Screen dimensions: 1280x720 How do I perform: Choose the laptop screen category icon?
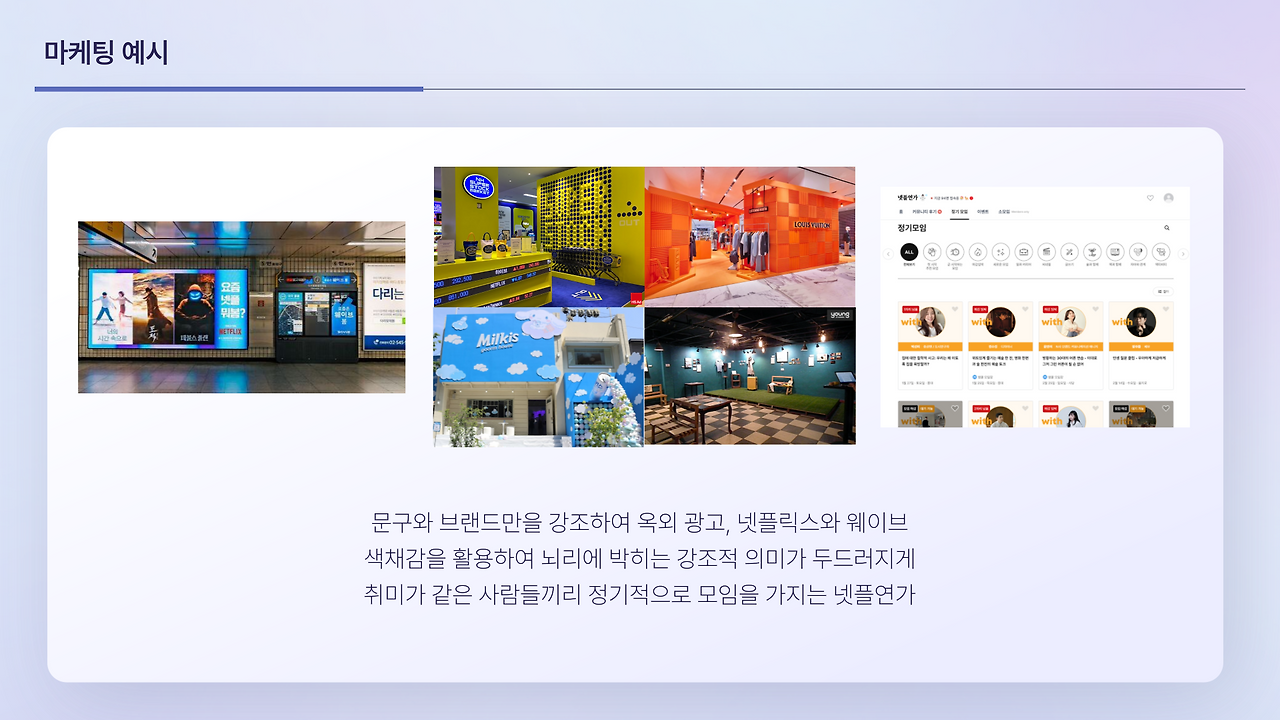coord(1115,253)
